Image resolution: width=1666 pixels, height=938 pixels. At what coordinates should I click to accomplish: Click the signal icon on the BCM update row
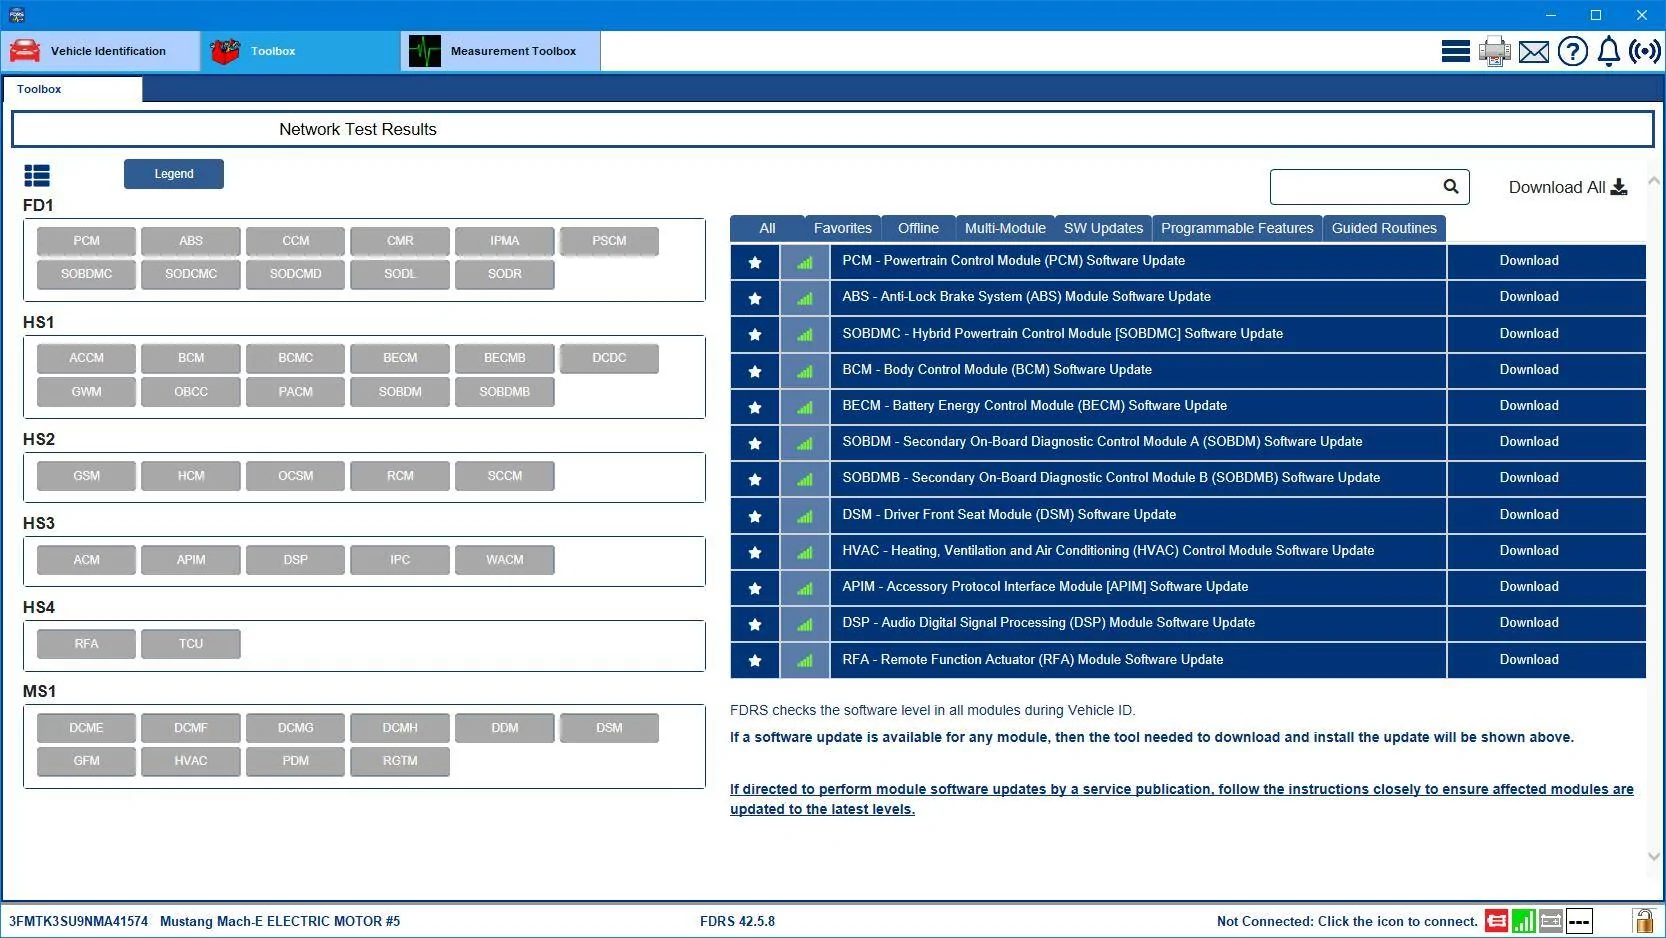(x=805, y=371)
